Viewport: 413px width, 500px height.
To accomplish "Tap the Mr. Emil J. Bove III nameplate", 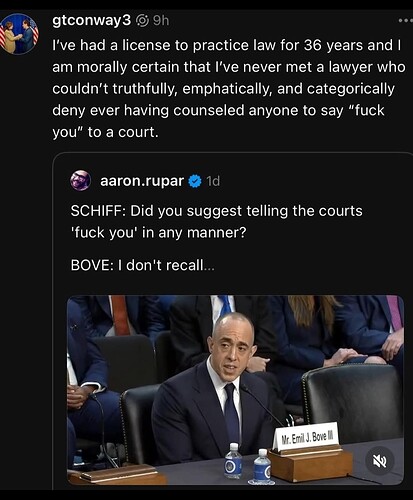I will pos(305,437).
